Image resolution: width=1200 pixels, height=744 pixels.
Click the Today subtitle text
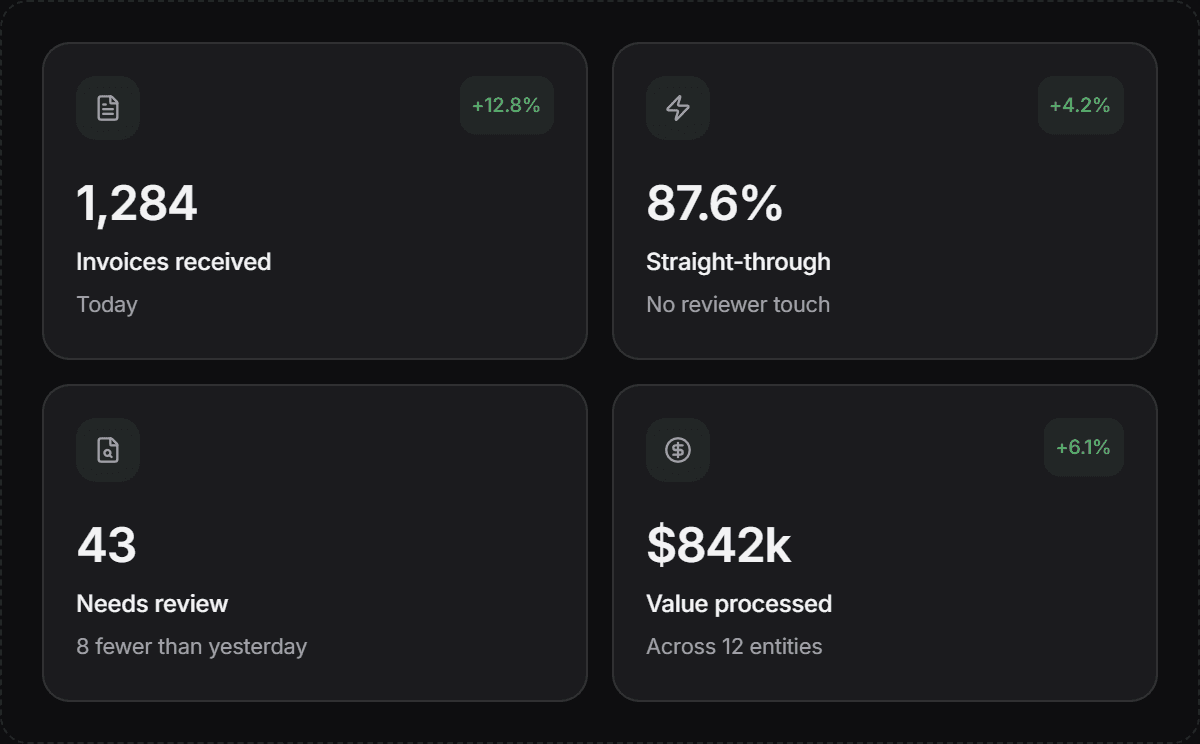click(107, 304)
